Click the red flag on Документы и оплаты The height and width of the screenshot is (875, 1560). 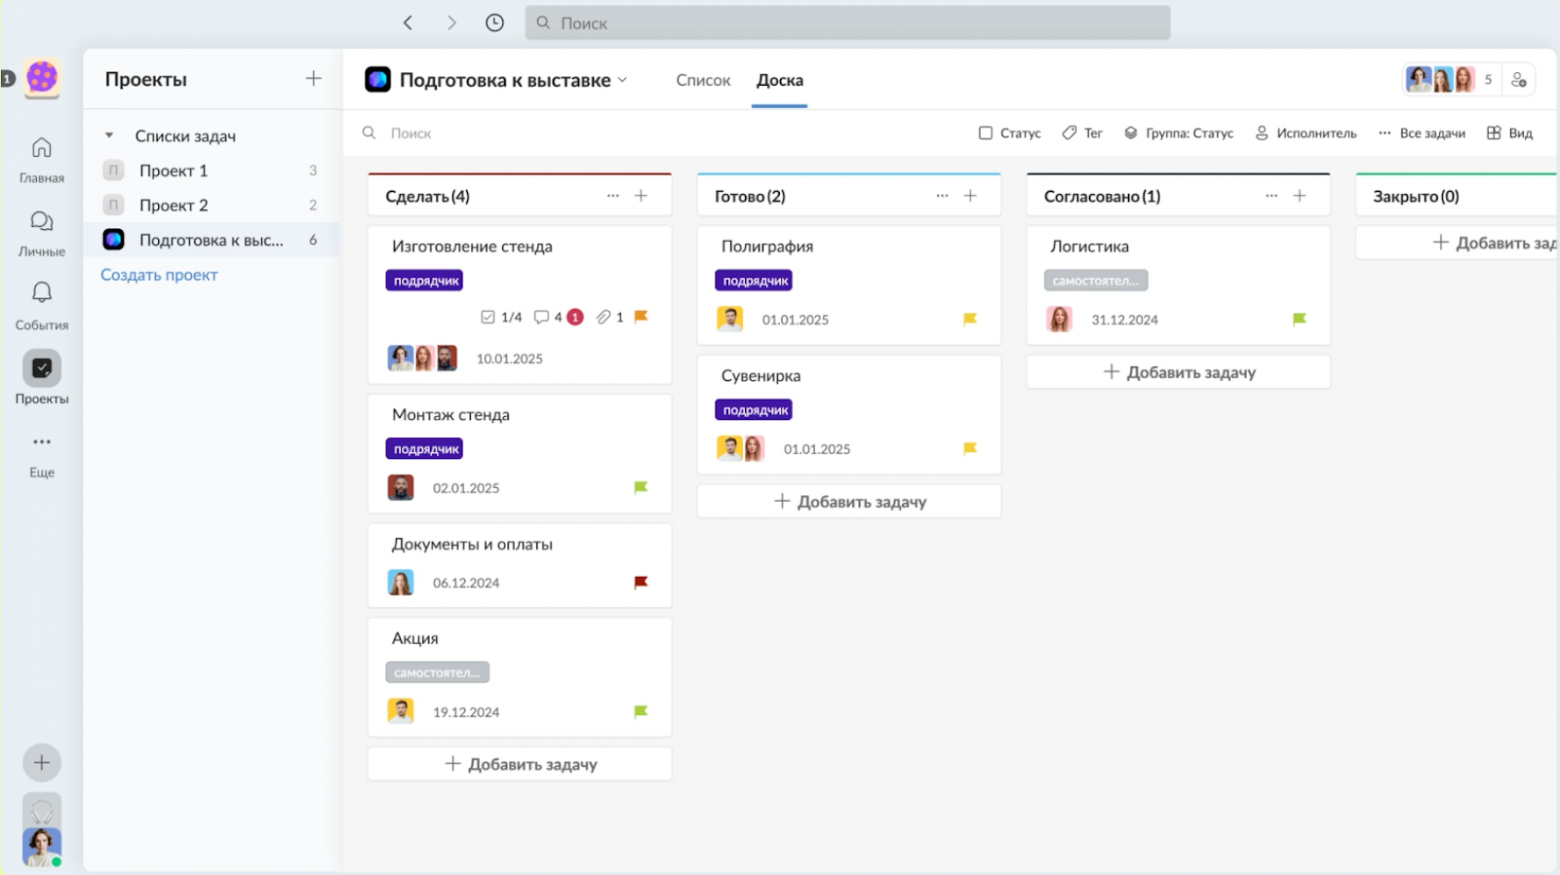641,582
